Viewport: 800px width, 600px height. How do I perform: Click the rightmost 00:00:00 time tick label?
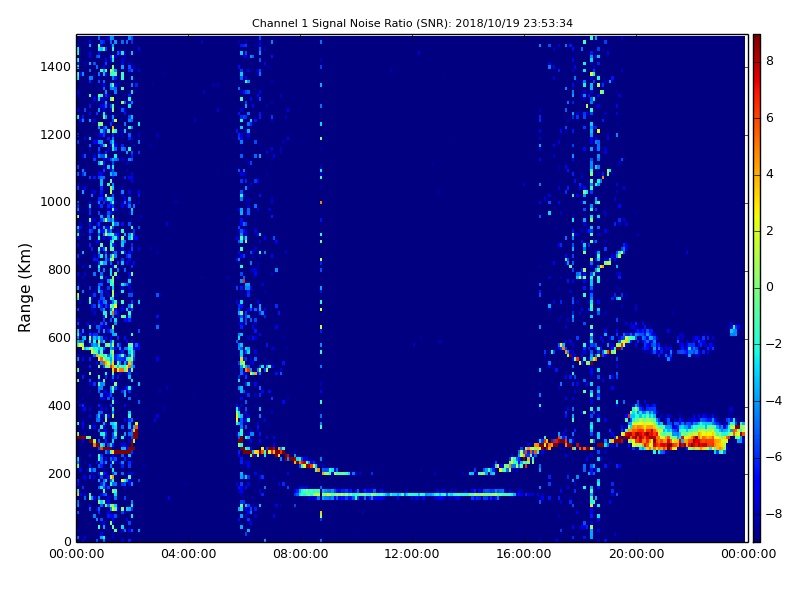click(748, 554)
